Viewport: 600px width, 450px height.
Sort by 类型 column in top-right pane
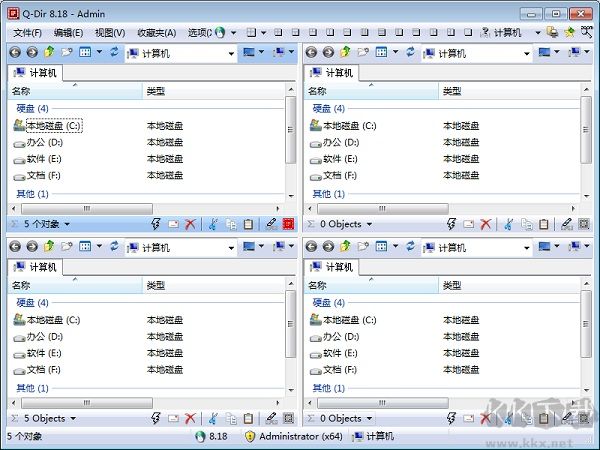tap(510, 91)
